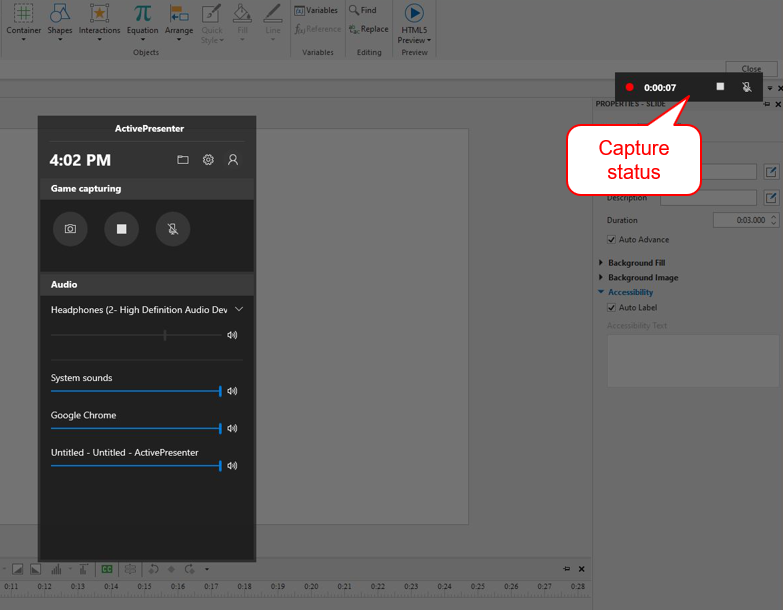The image size is (783, 610).
Task: Disable the Auto Label checkbox
Action: pyautogui.click(x=612, y=308)
